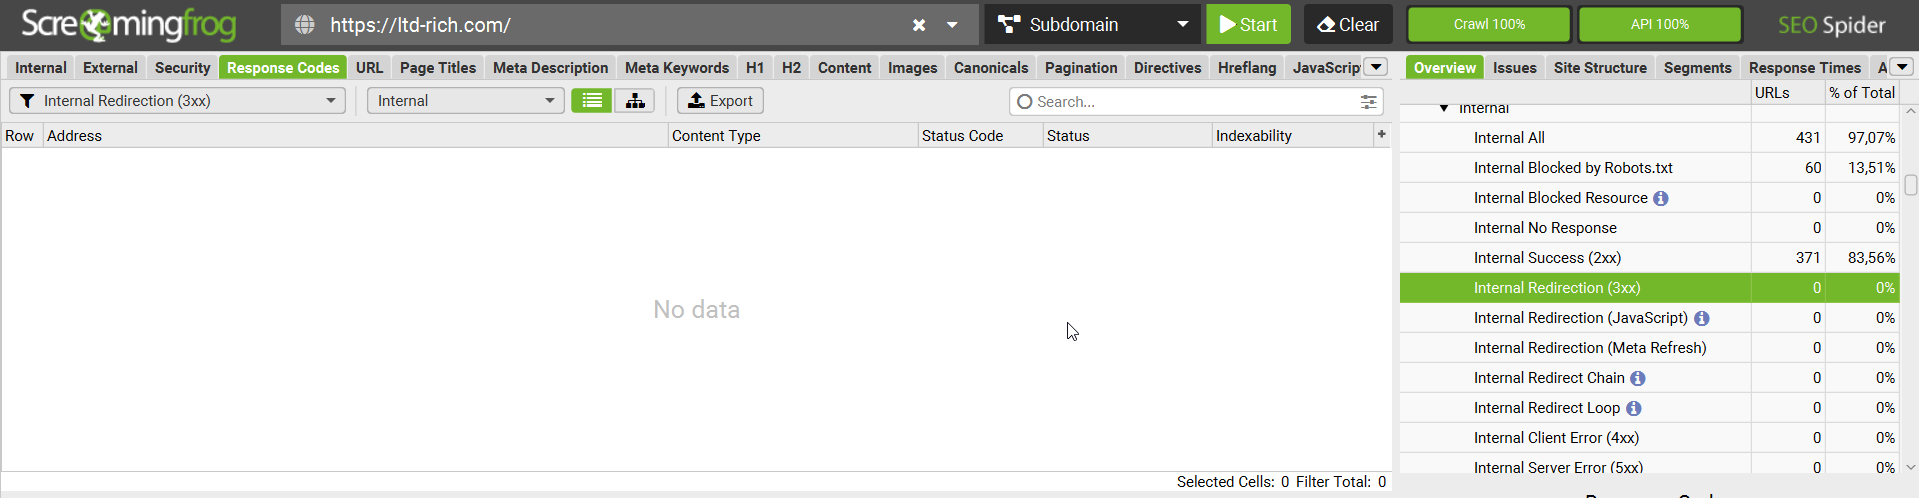This screenshot has height=498, width=1919.
Task: Clear the URL with the X icon
Action: 919,25
